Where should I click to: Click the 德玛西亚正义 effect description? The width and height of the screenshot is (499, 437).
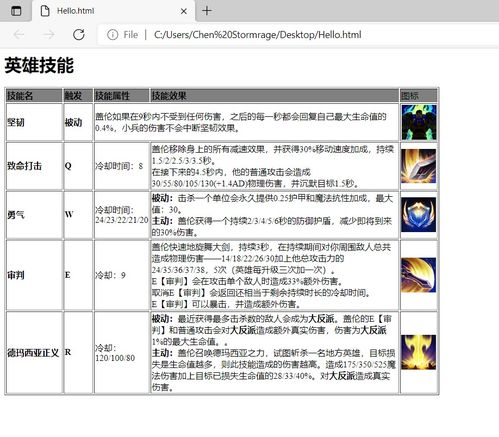275,352
